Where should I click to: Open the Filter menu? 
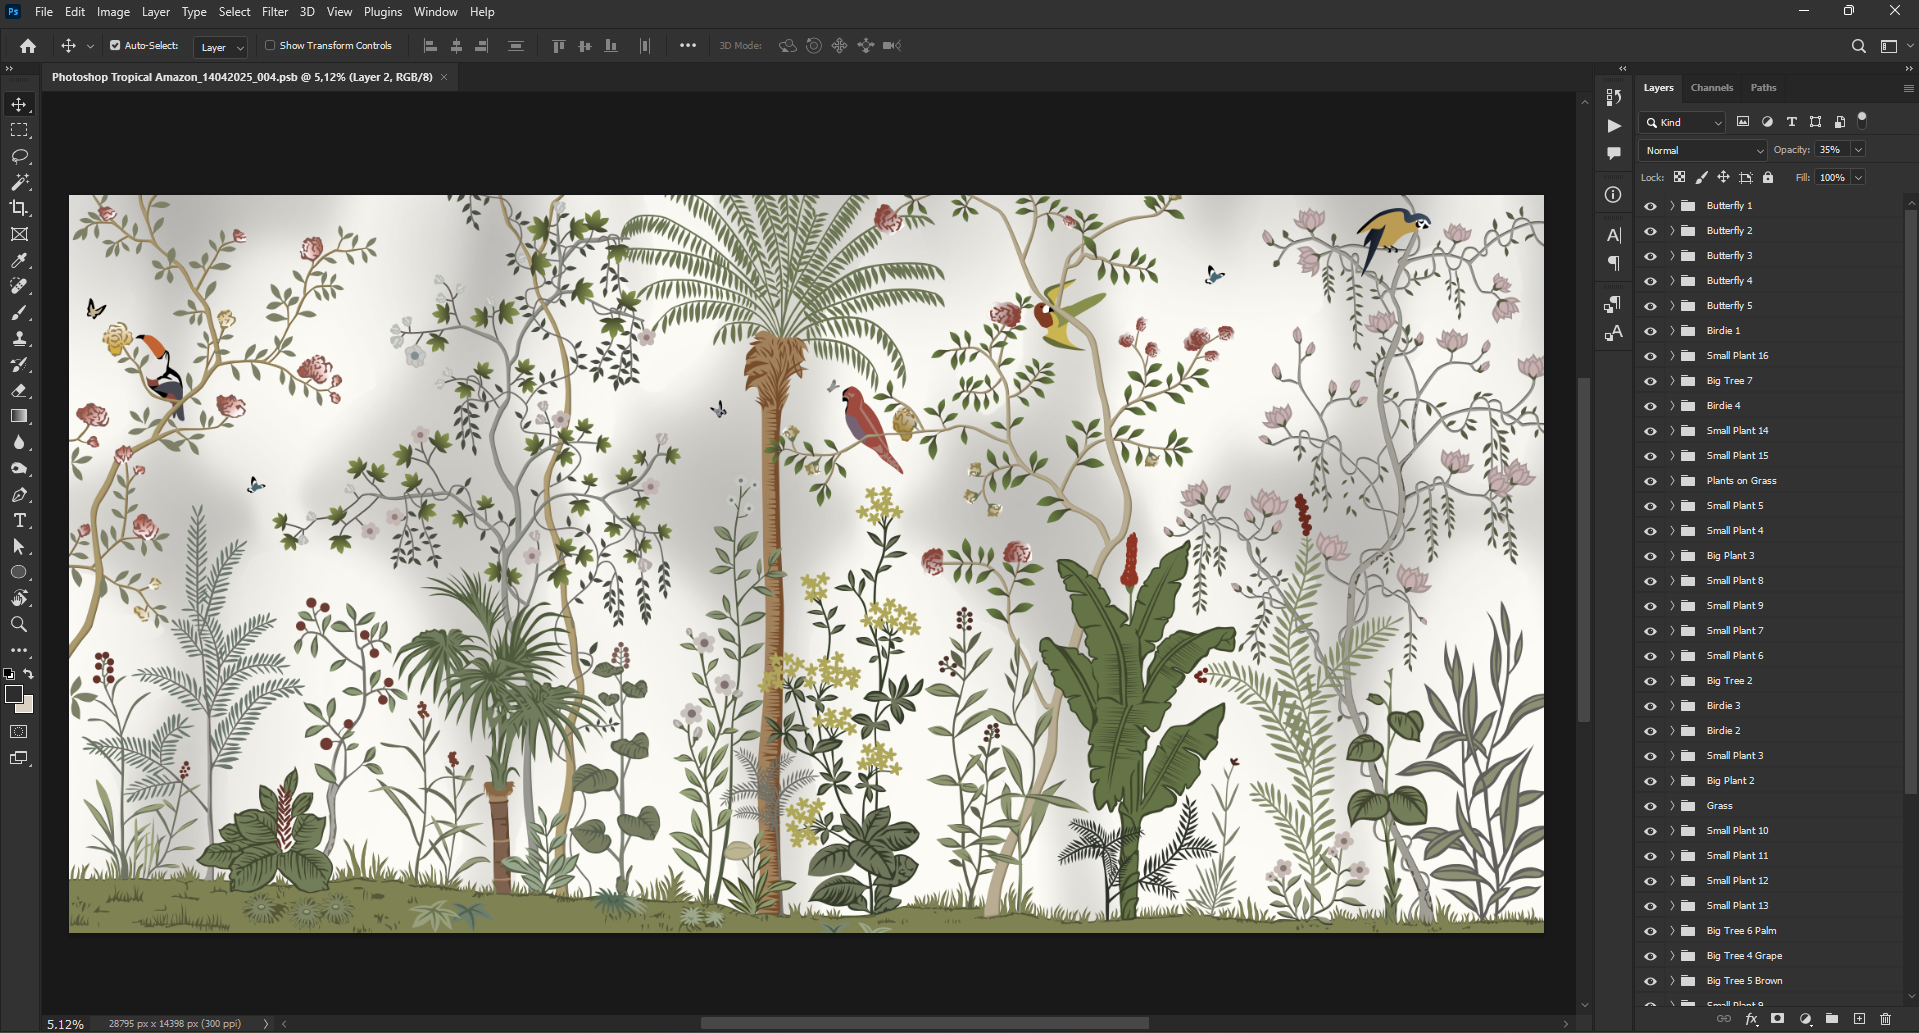click(x=275, y=12)
